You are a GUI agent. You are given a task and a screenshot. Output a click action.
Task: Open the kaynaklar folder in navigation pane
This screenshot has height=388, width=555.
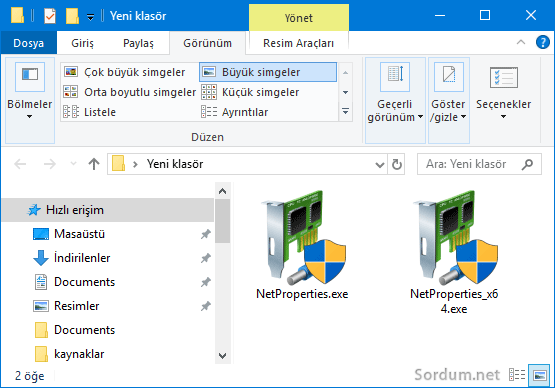(x=108, y=354)
